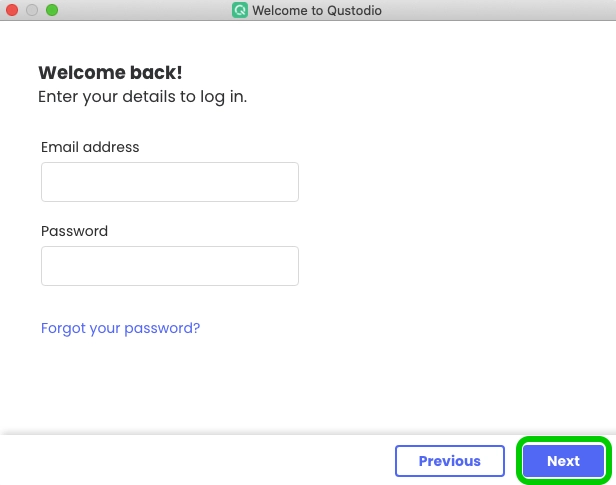Viewport: 616px width, 485px height.
Task: Go back with the Previous button
Action: coord(449,461)
